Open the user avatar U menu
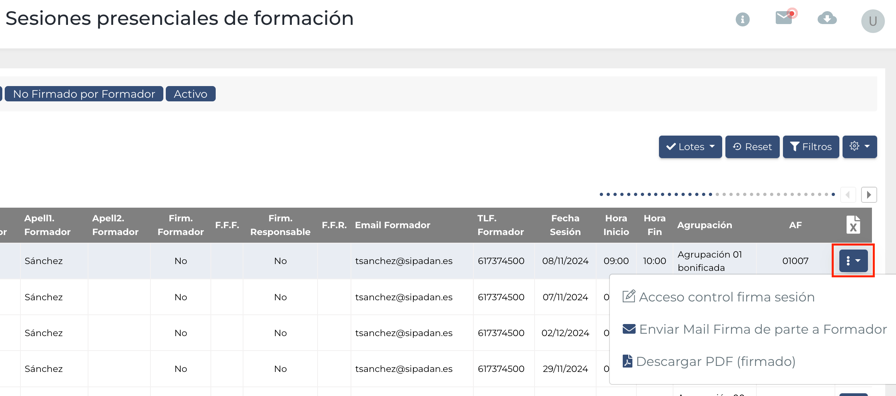The width and height of the screenshot is (896, 396). [x=873, y=22]
